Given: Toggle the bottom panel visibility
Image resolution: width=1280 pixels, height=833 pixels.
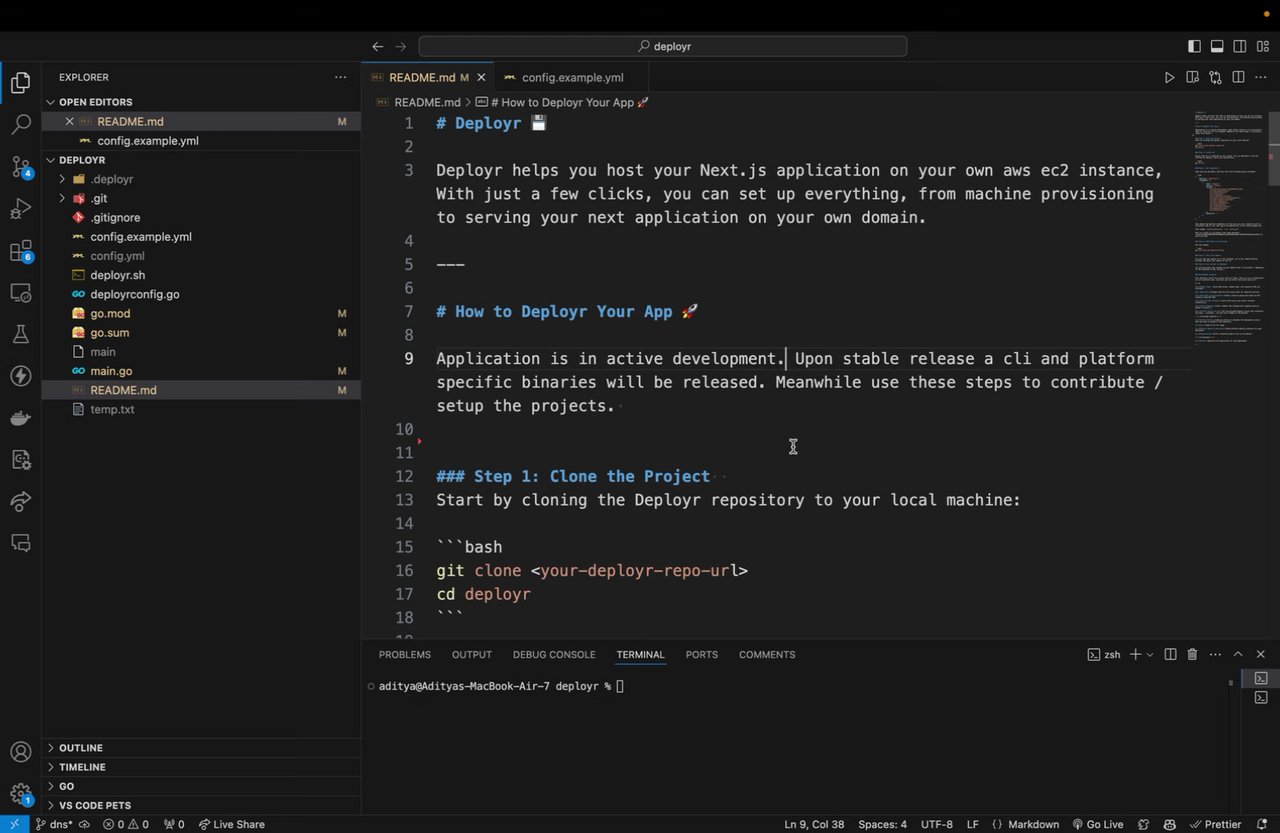Looking at the screenshot, I should pos(1217,46).
